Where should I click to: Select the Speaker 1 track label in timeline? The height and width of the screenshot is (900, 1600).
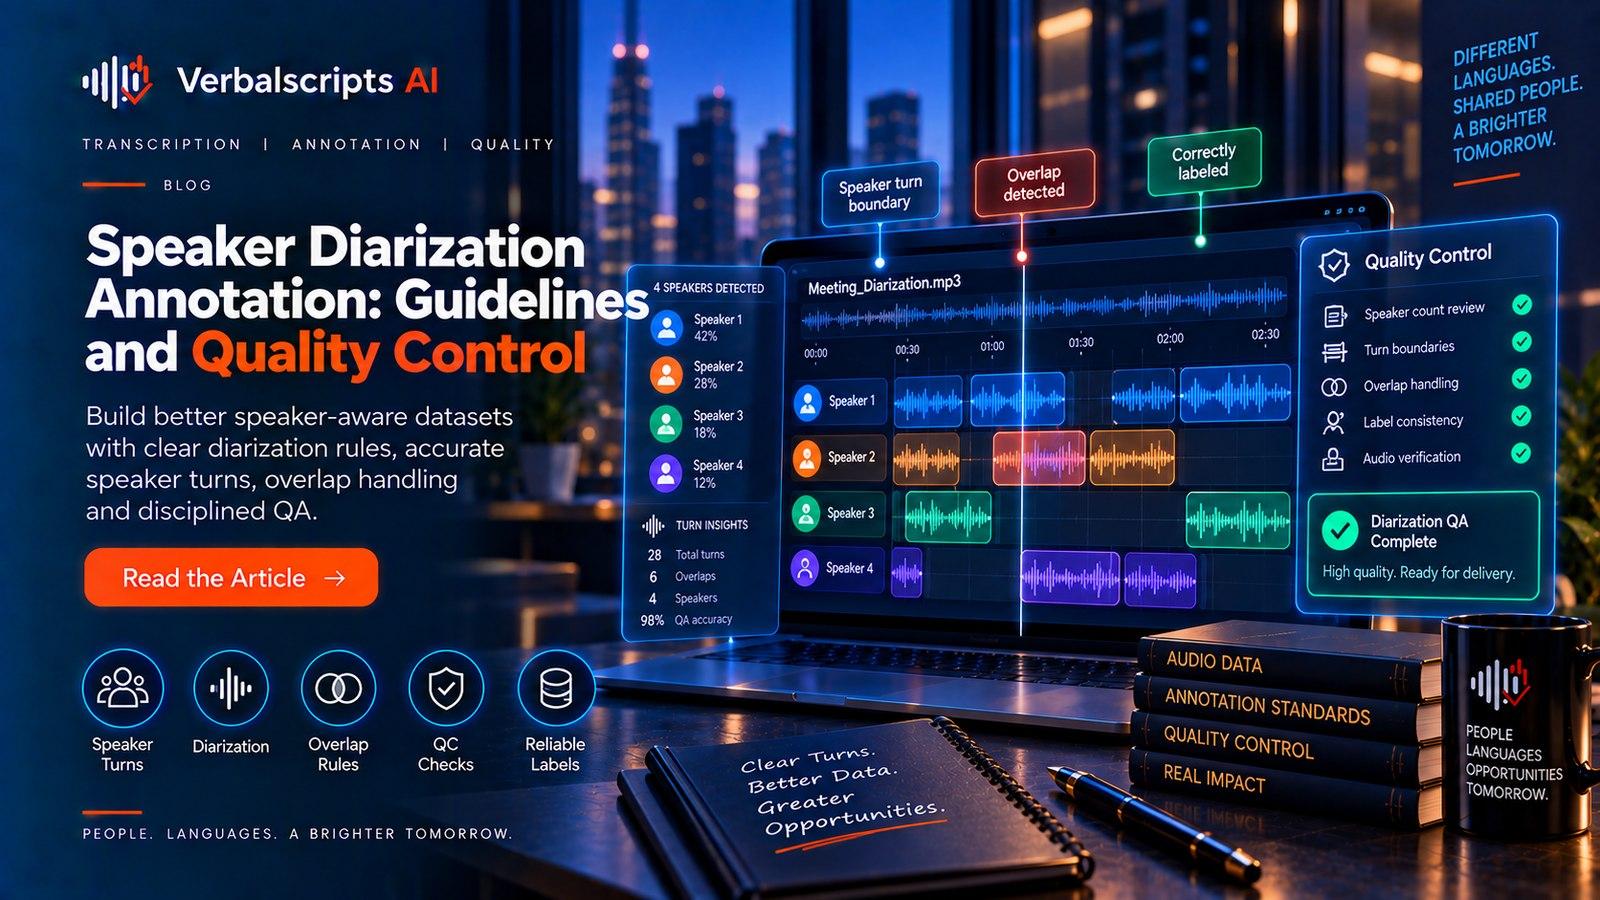click(x=839, y=401)
